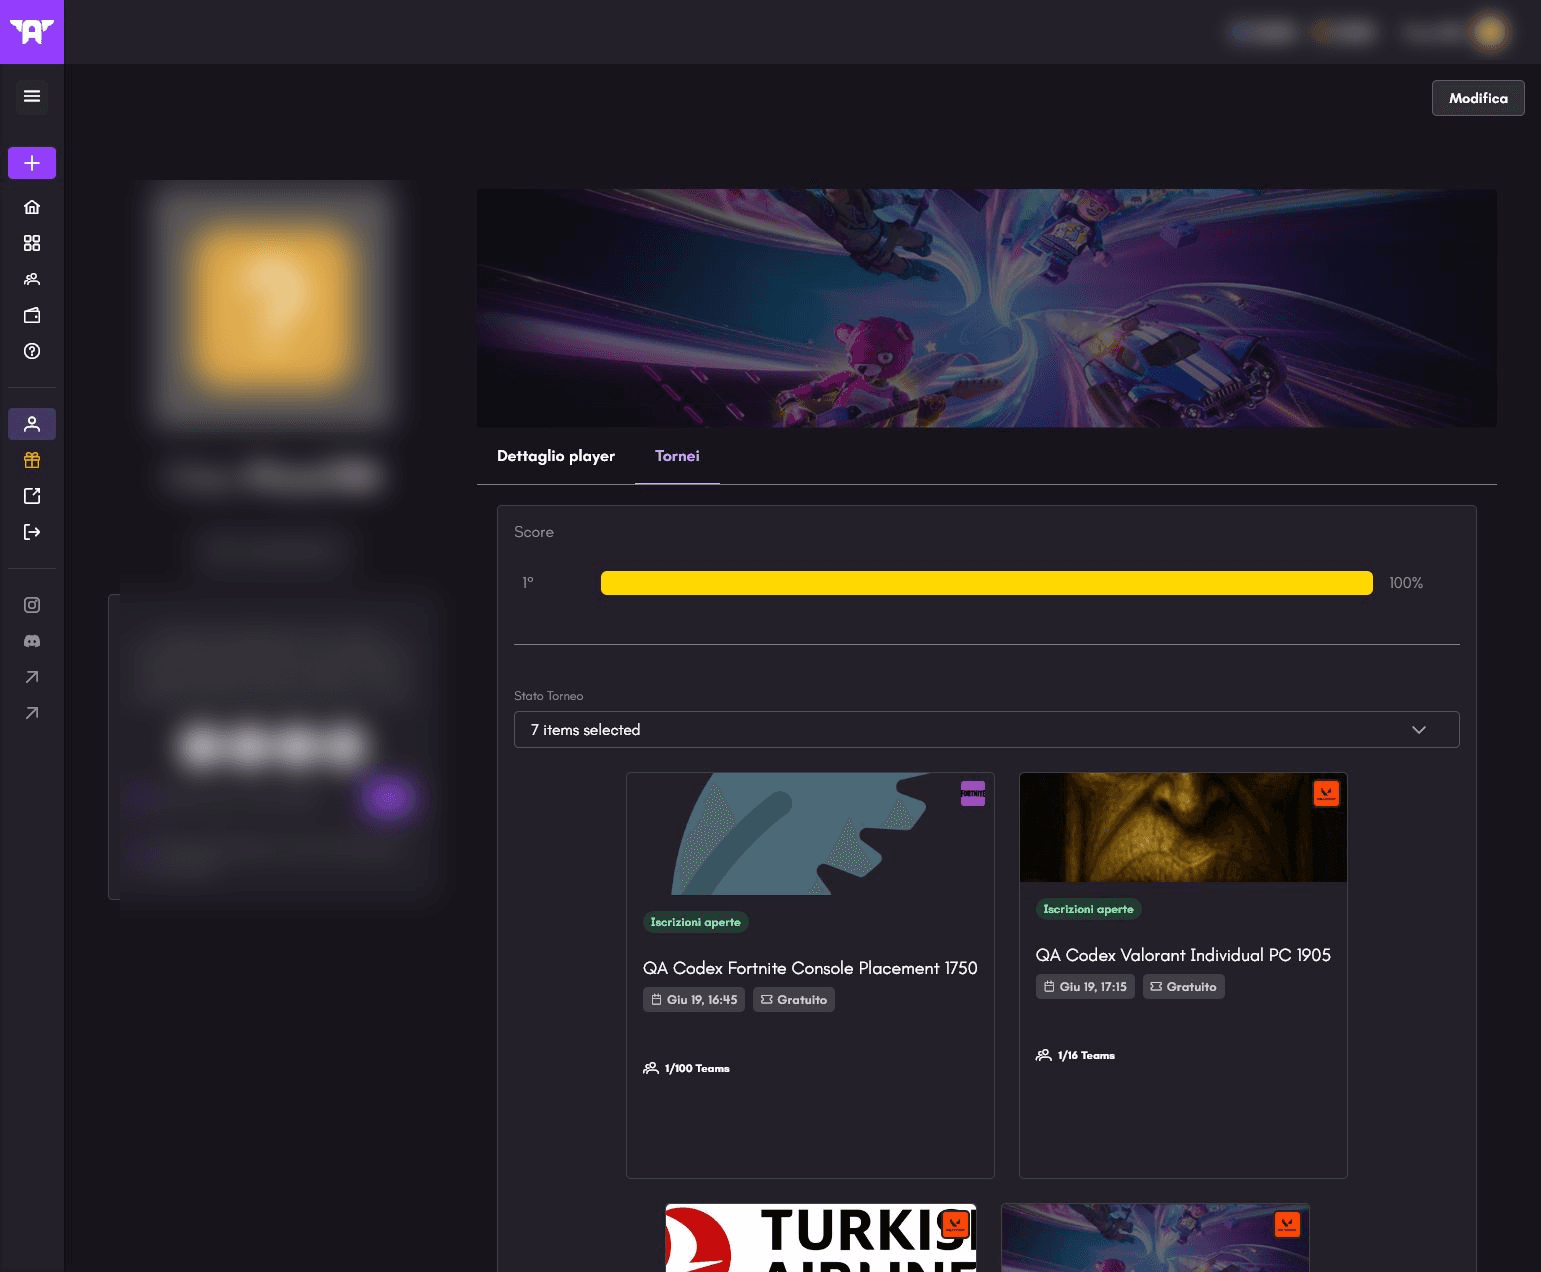This screenshot has height=1272, width=1541.
Task: Click the '100%' score value
Action: coord(1406,583)
